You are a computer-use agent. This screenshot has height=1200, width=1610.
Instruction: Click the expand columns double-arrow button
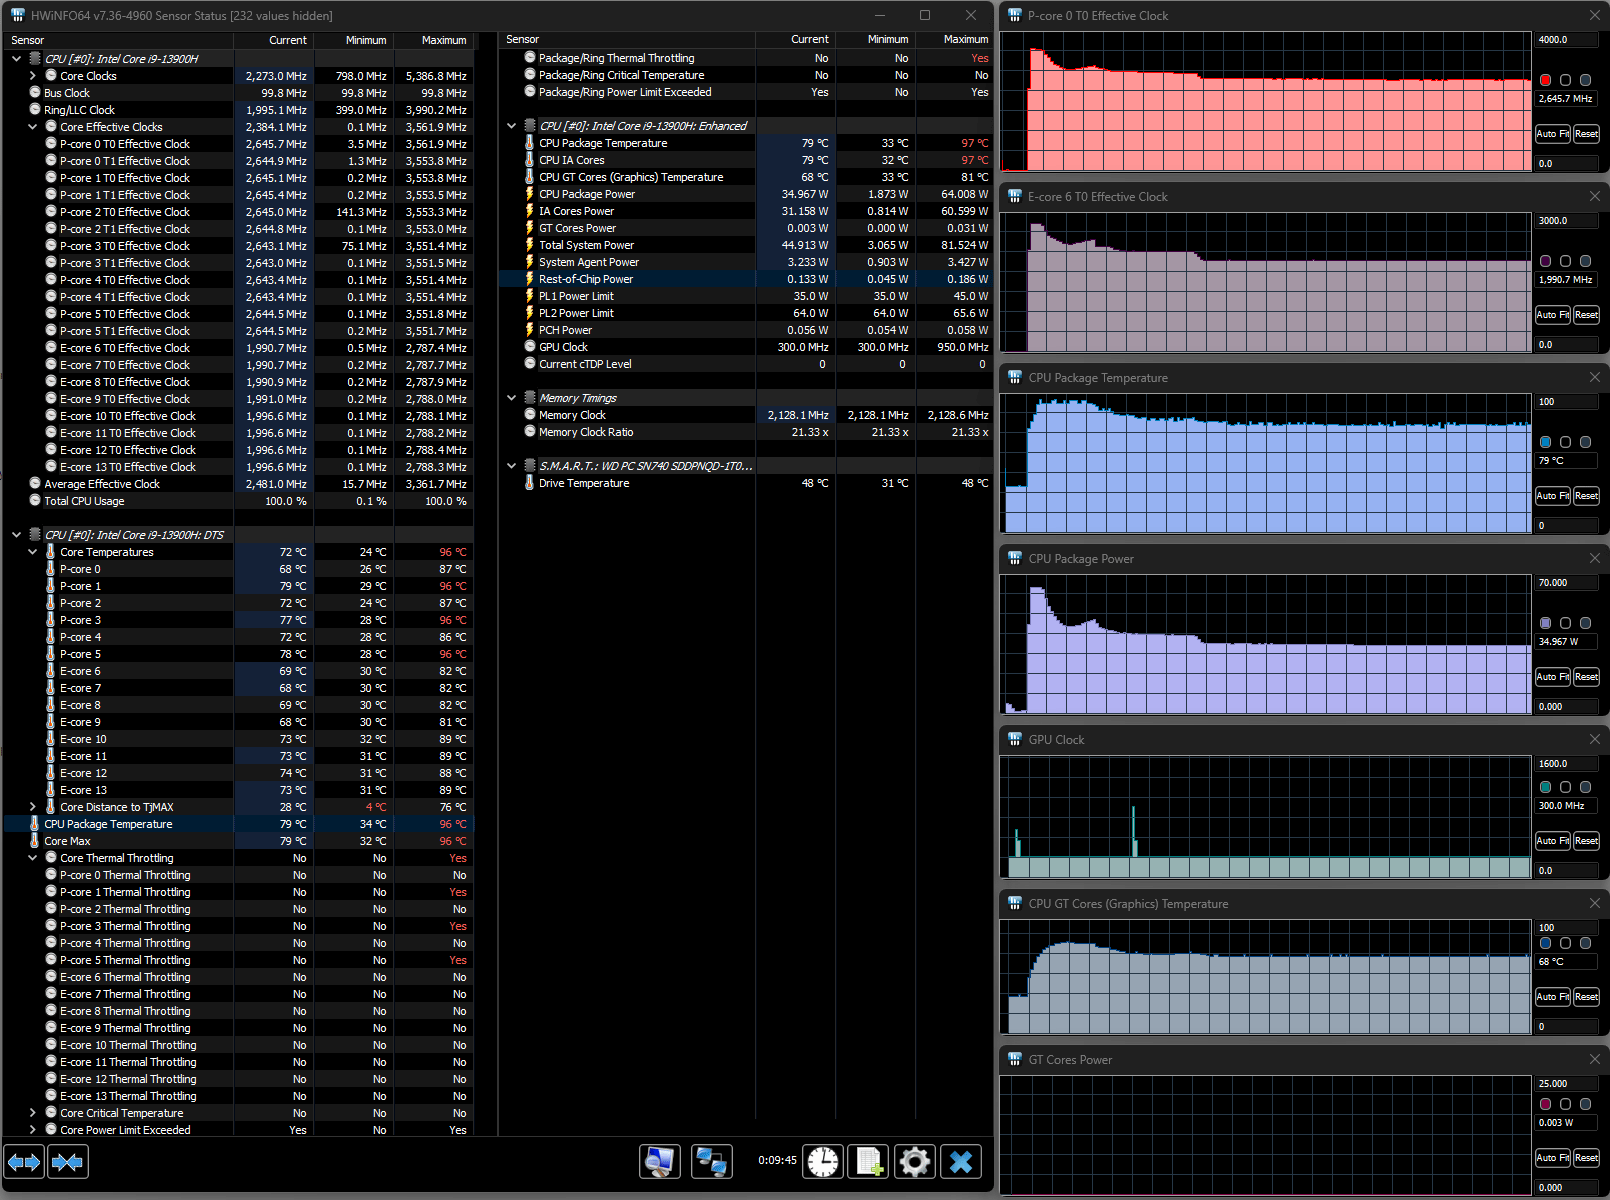coord(25,1162)
